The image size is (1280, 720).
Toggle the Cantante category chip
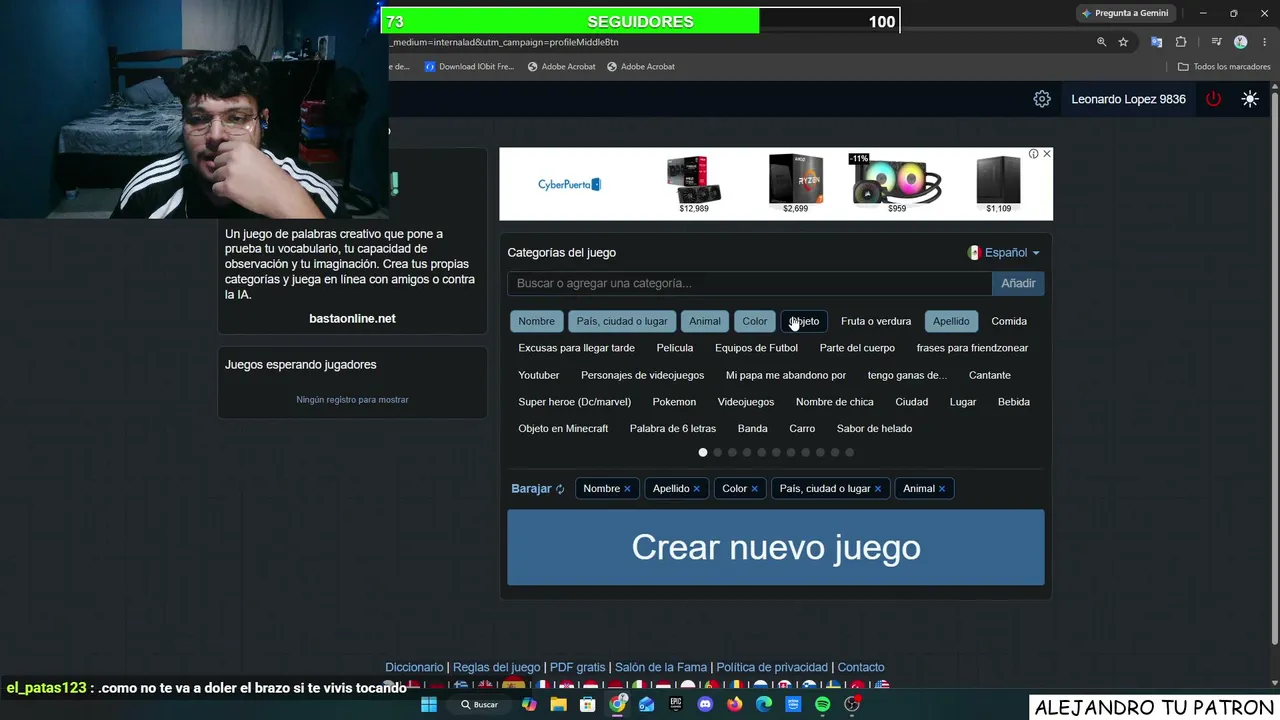pyautogui.click(x=990, y=375)
